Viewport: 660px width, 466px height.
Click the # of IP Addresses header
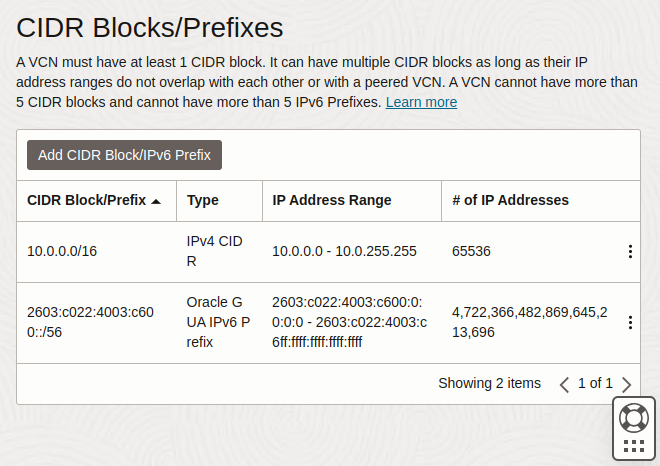click(510, 200)
